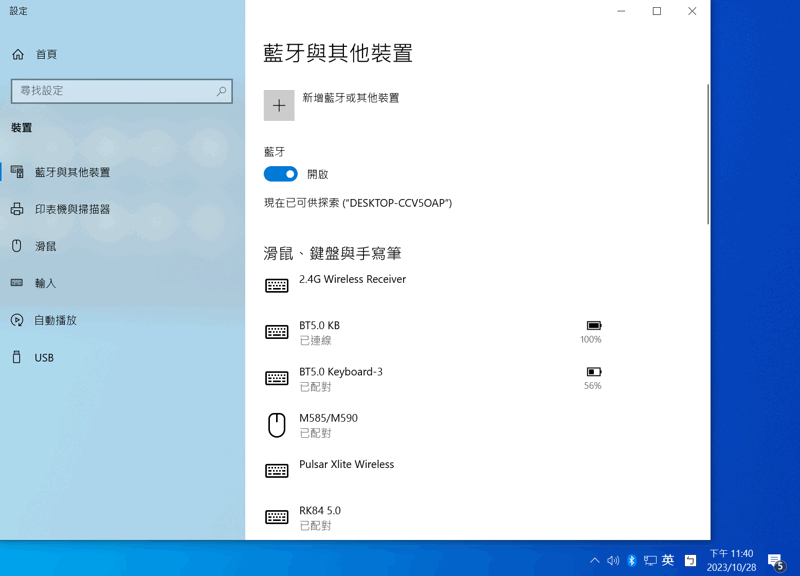Click the 56% battery icon for Keyboard-3

click(594, 372)
